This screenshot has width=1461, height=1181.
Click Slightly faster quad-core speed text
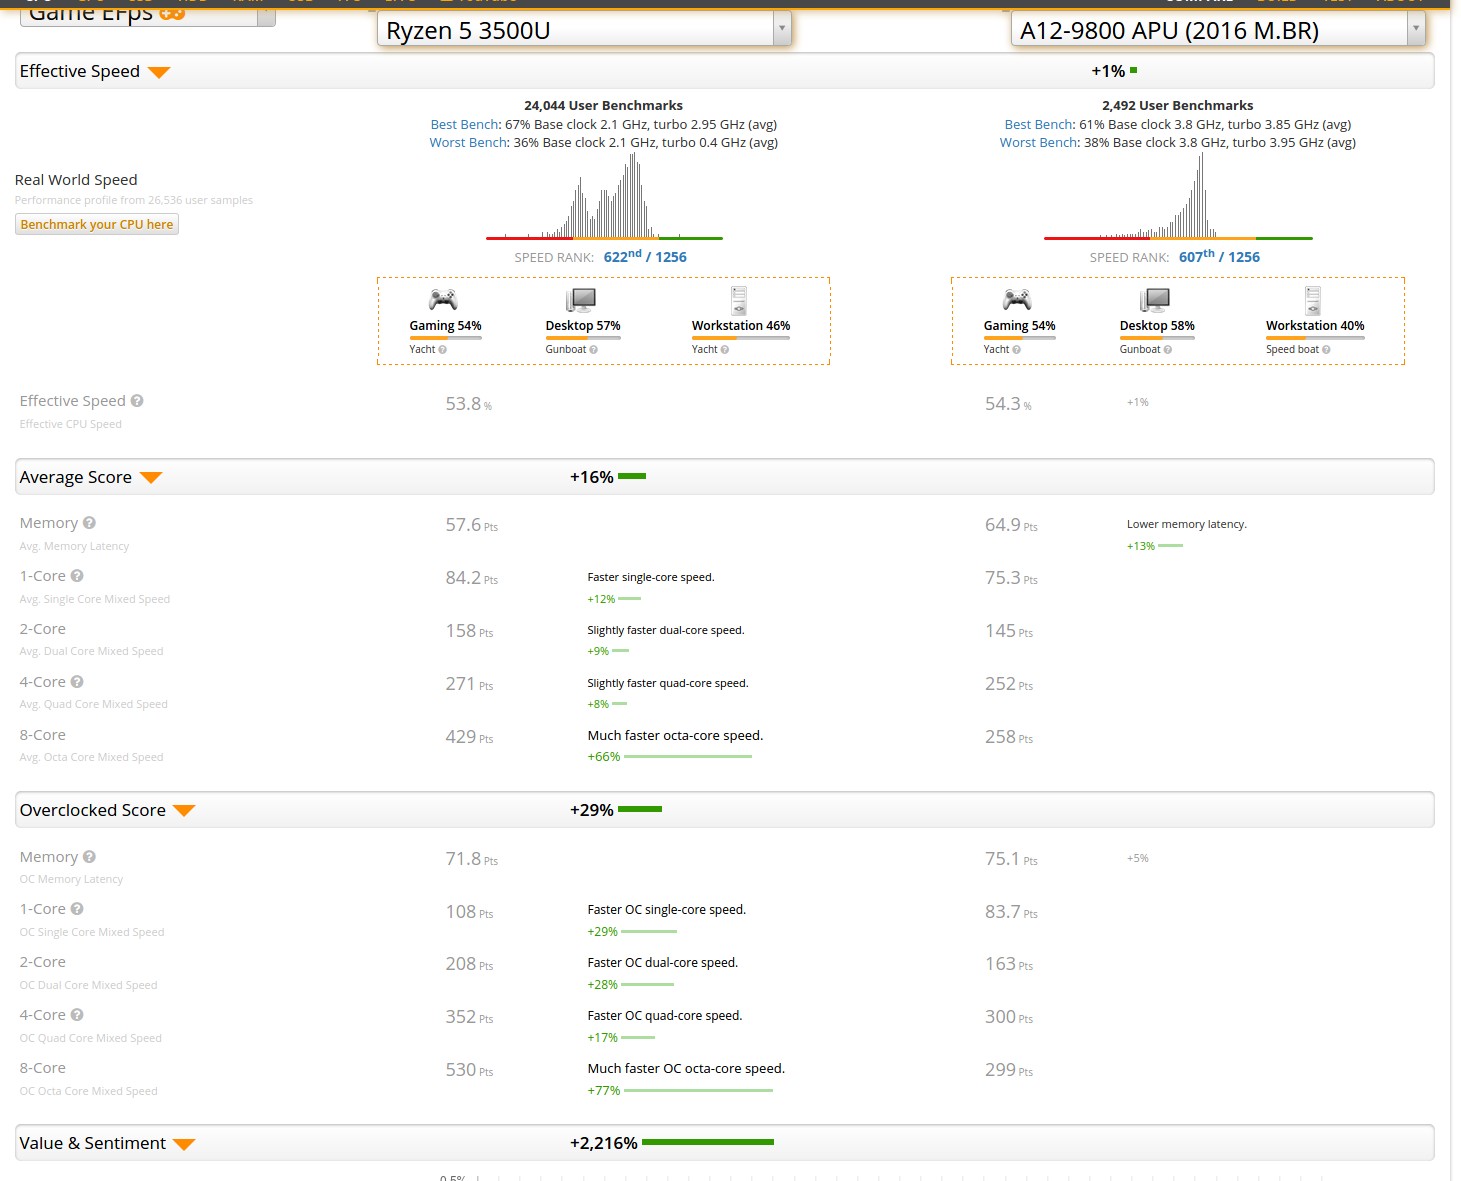pos(668,683)
